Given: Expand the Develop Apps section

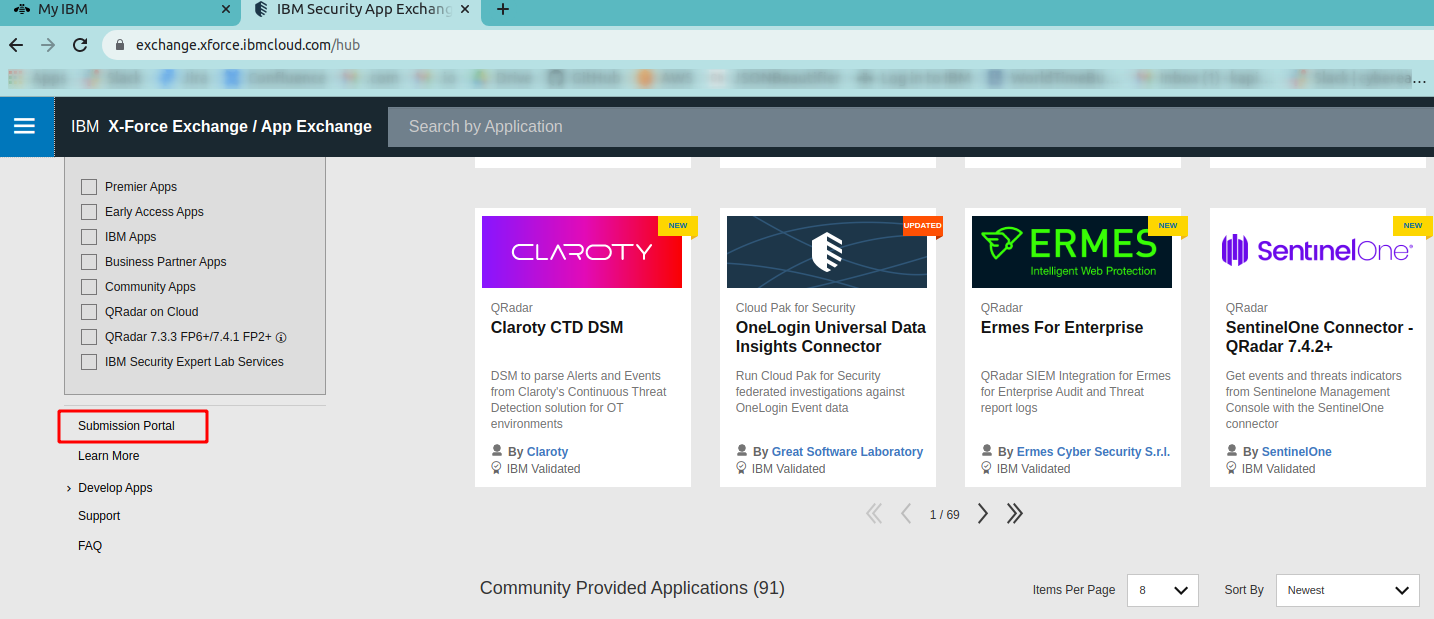Looking at the screenshot, I should click(x=109, y=488).
